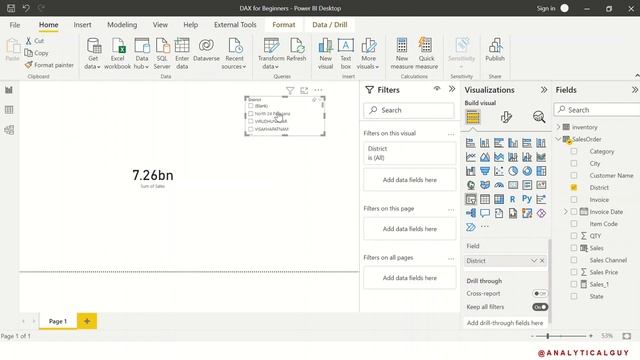This screenshot has width=640, height=360.
Task: Tick the (Blank) option in slicer
Action: 251,106
